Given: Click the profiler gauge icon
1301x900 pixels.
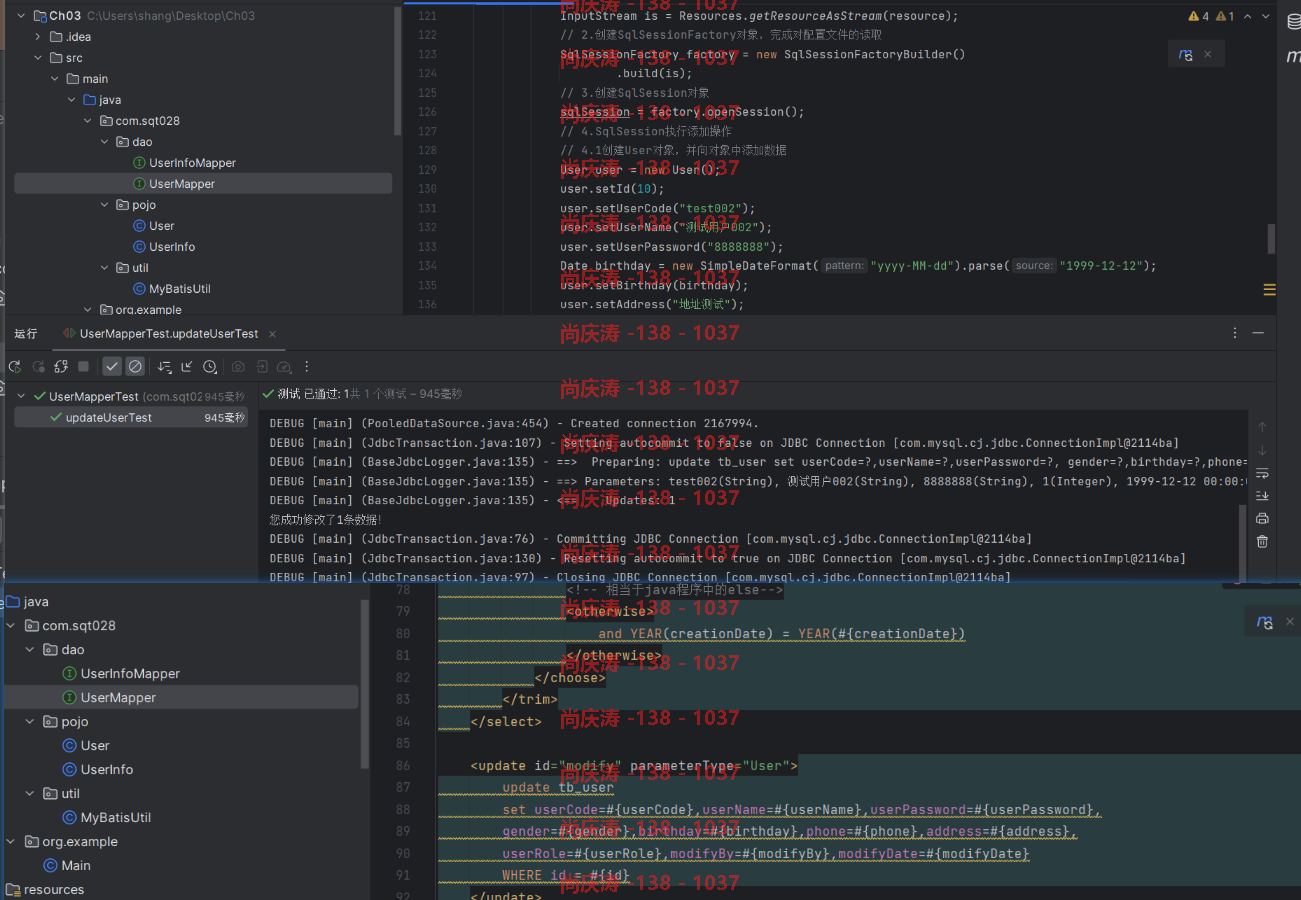Looking at the screenshot, I should pyautogui.click(x=284, y=367).
